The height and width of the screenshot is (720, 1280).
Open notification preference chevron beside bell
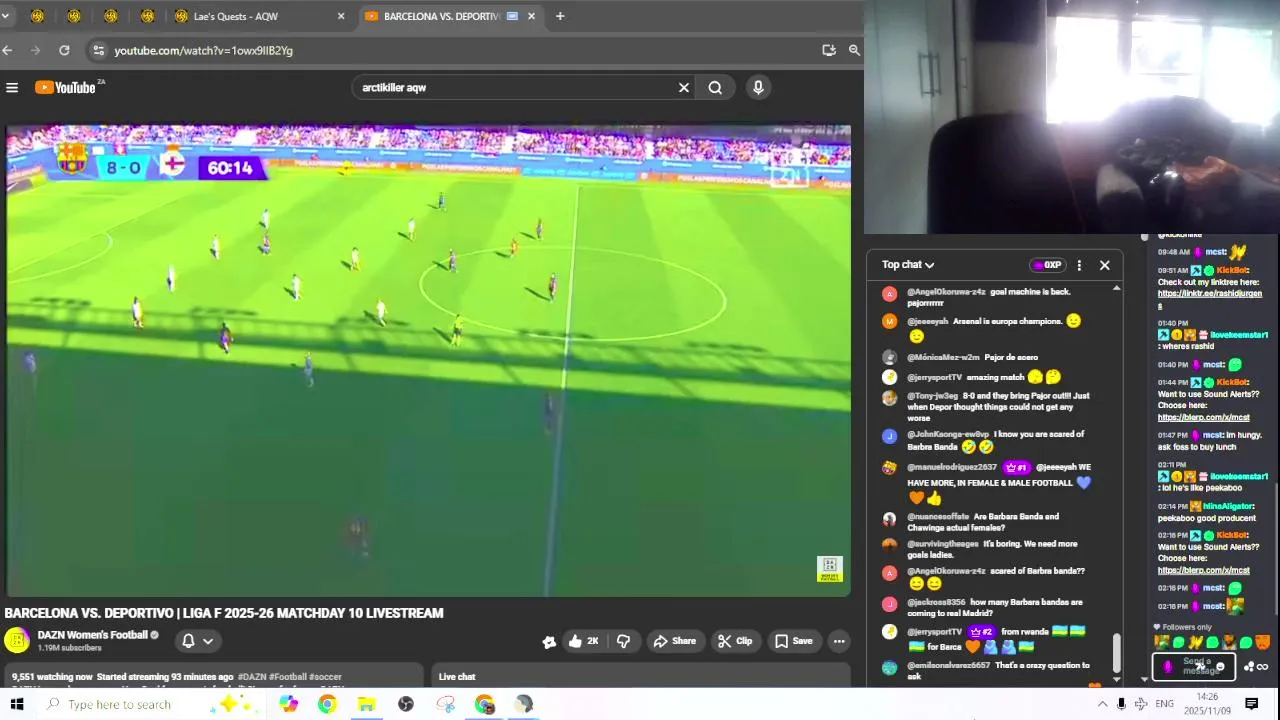pos(208,641)
